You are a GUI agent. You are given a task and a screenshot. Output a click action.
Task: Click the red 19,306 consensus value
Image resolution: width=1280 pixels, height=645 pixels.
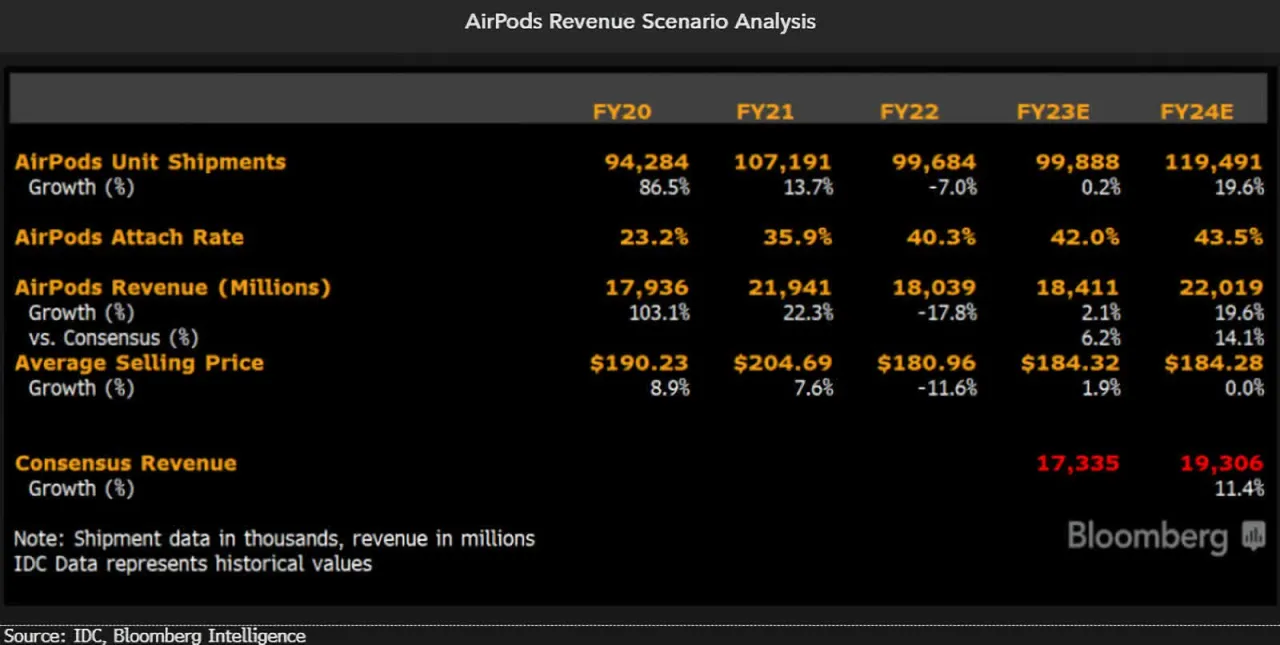[1222, 463]
